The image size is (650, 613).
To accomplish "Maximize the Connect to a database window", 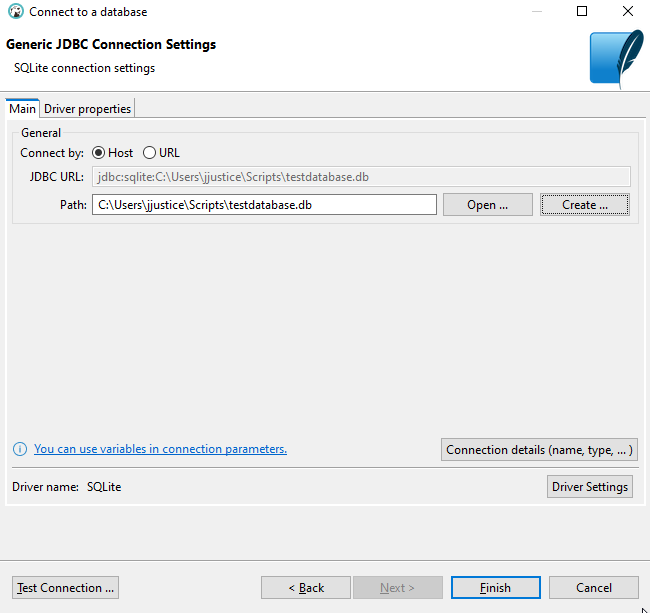I will click(x=582, y=11).
